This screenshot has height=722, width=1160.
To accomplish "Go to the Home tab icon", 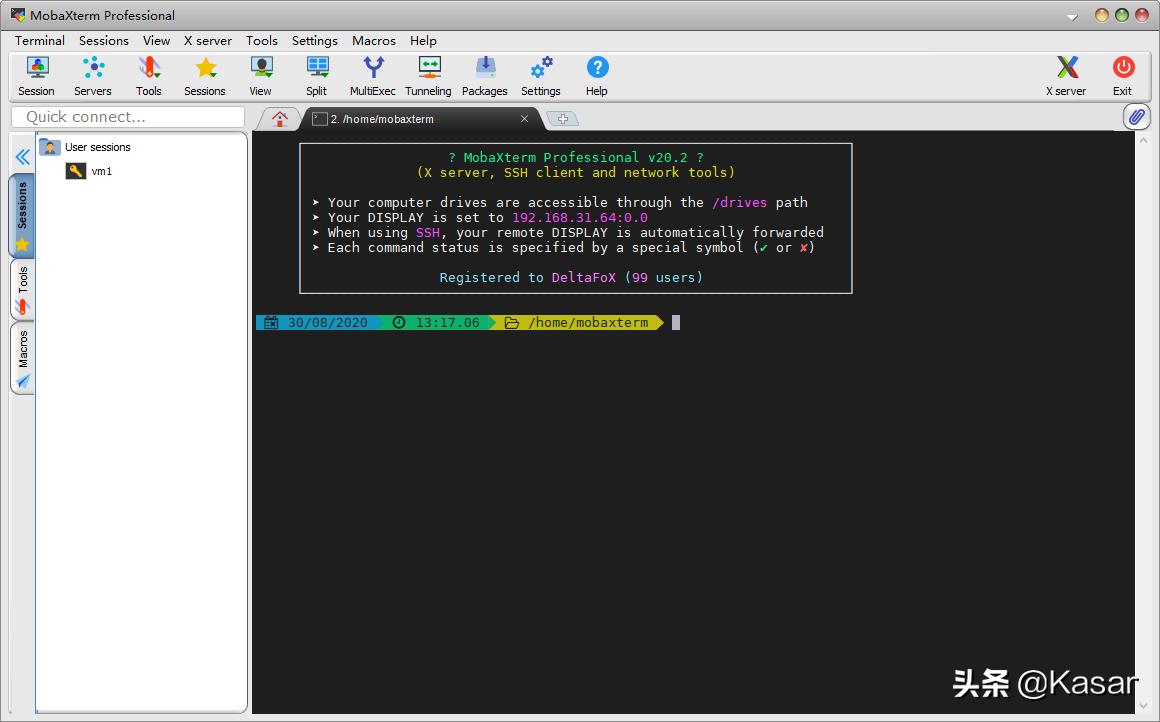I will tap(280, 119).
